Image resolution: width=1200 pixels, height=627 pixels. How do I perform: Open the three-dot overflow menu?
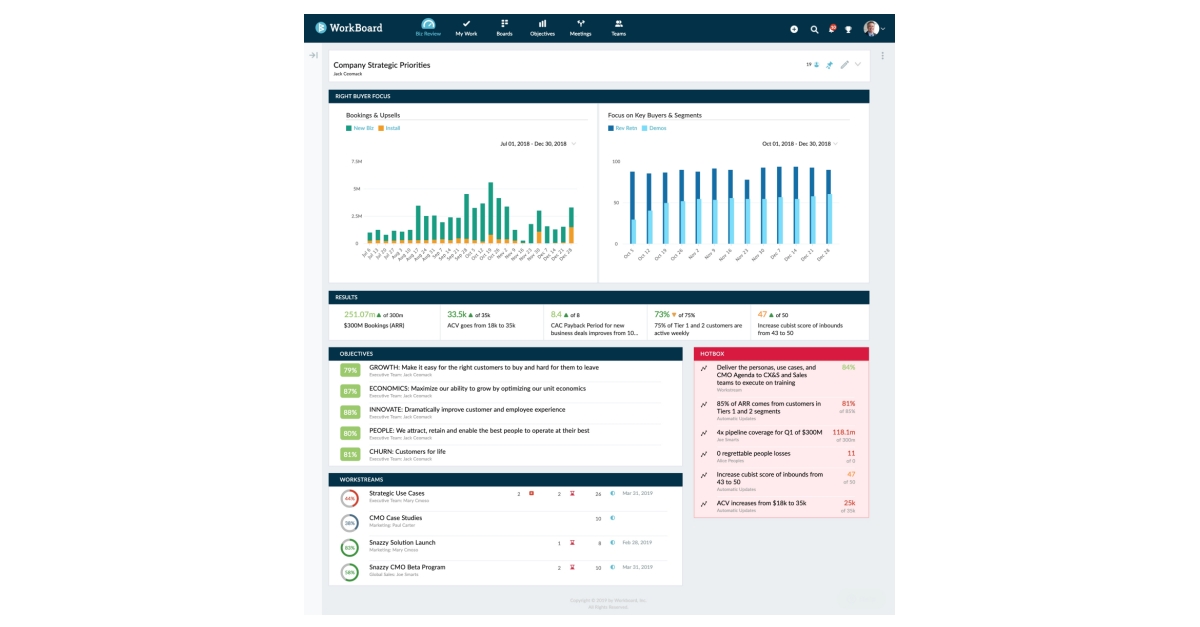pyautogui.click(x=882, y=56)
